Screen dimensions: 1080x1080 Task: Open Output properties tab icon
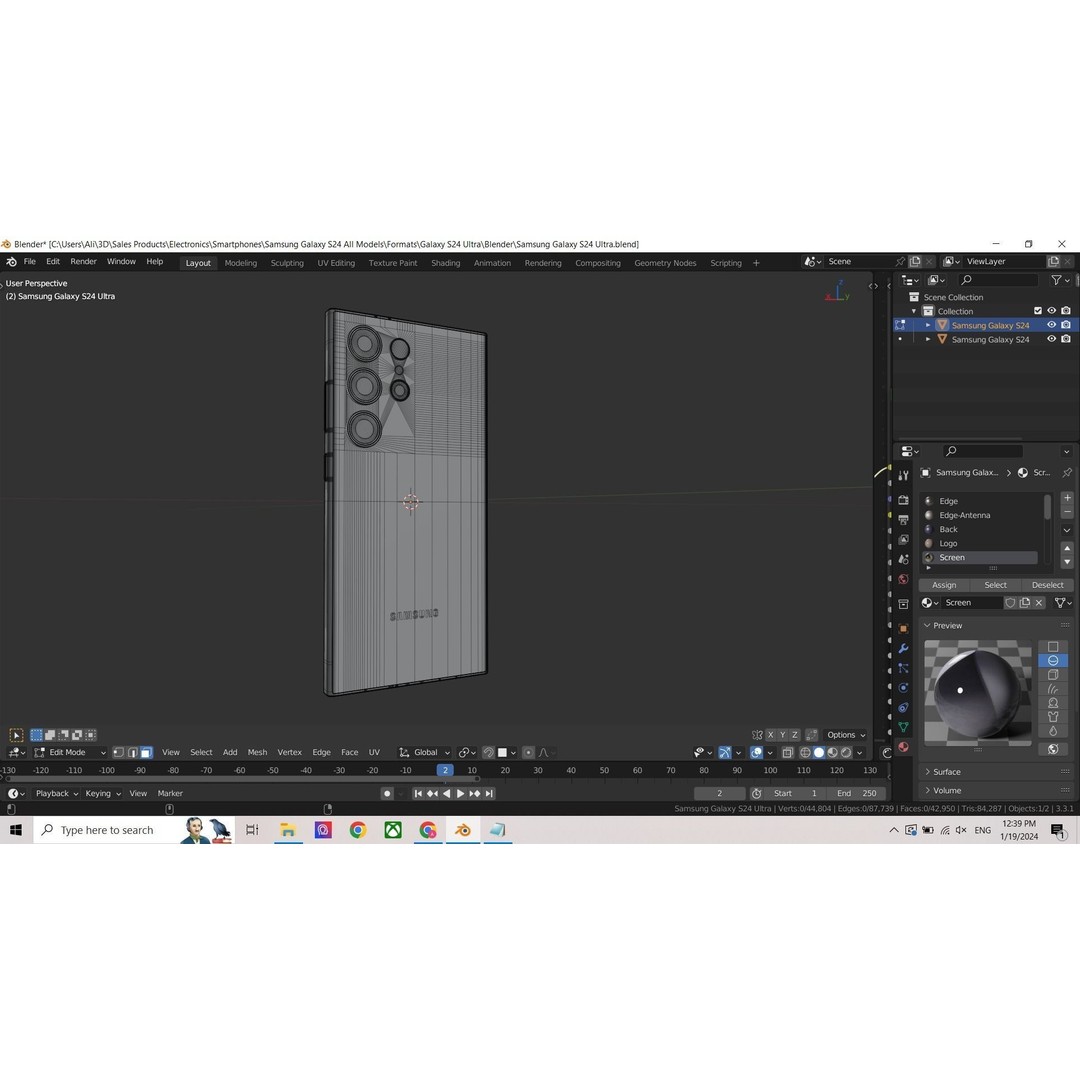point(903,519)
